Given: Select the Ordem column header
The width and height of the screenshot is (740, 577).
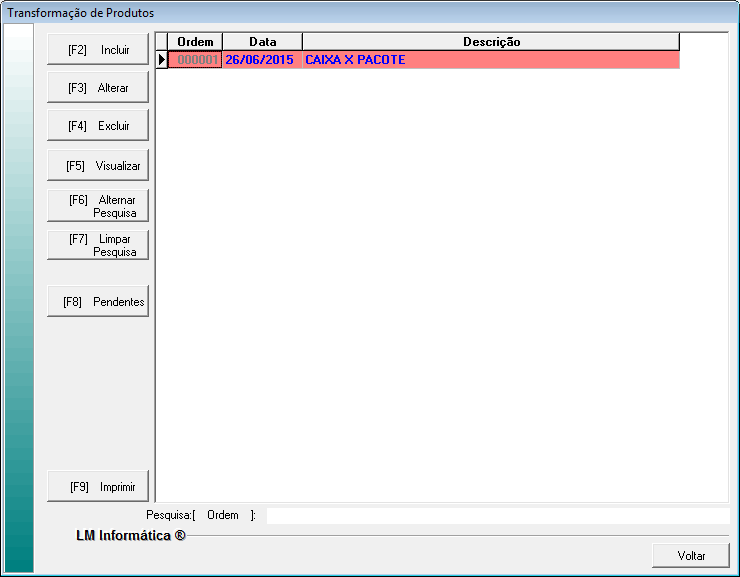Looking at the screenshot, I should (195, 42).
